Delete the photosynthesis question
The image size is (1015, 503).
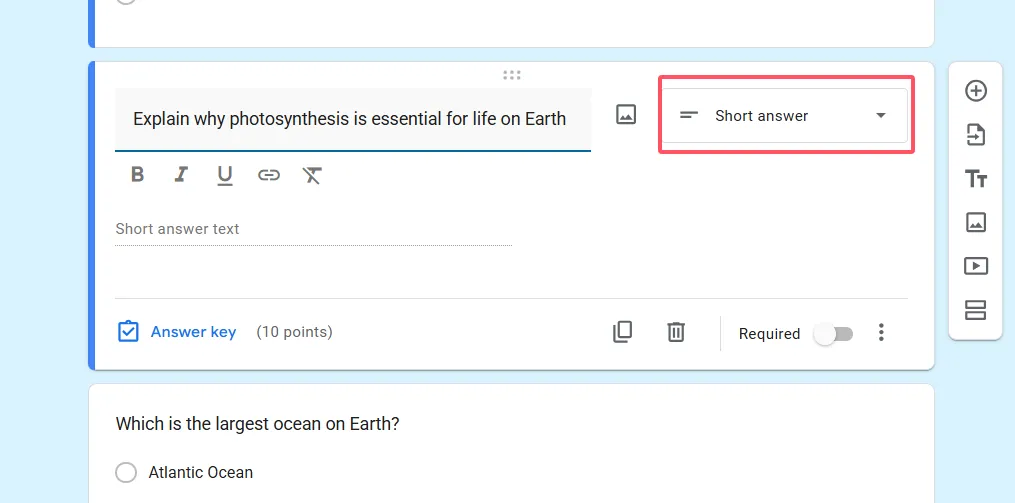[x=676, y=332]
